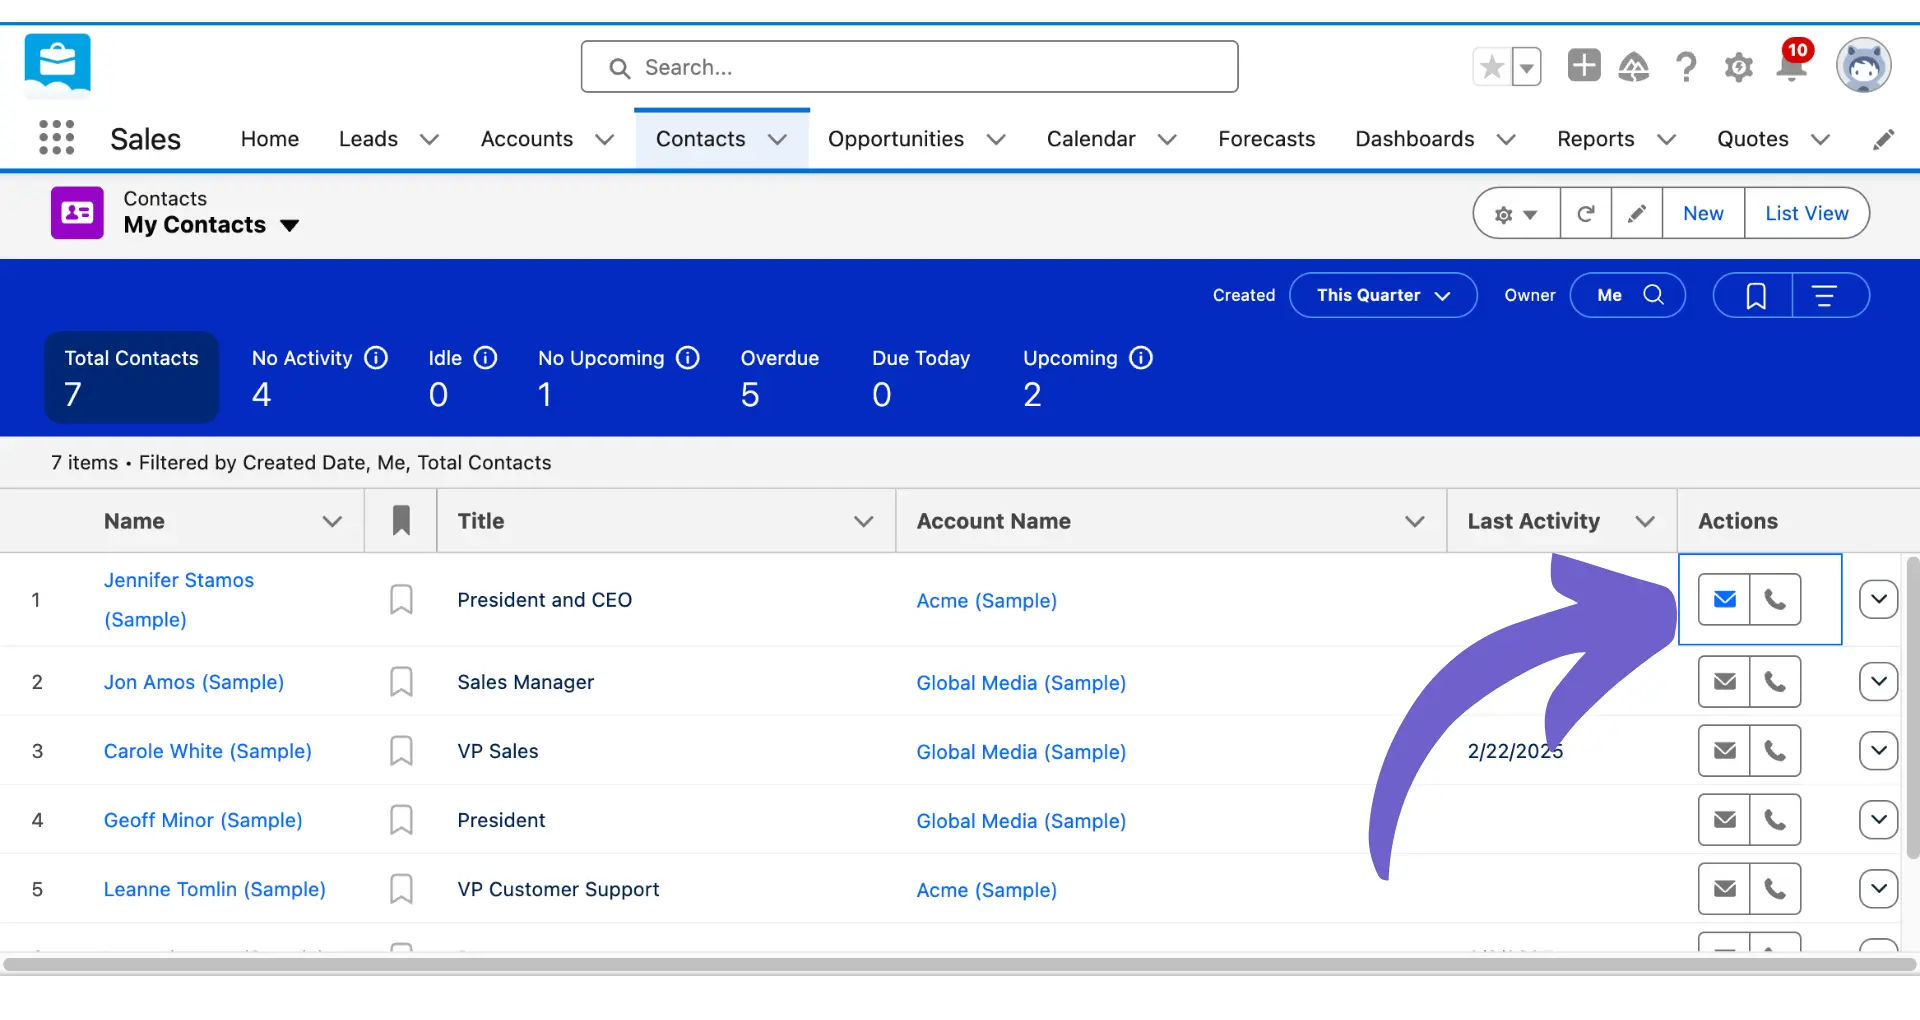The image size is (1920, 1020).
Task: Send email to Jon Amos
Action: coord(1725,681)
